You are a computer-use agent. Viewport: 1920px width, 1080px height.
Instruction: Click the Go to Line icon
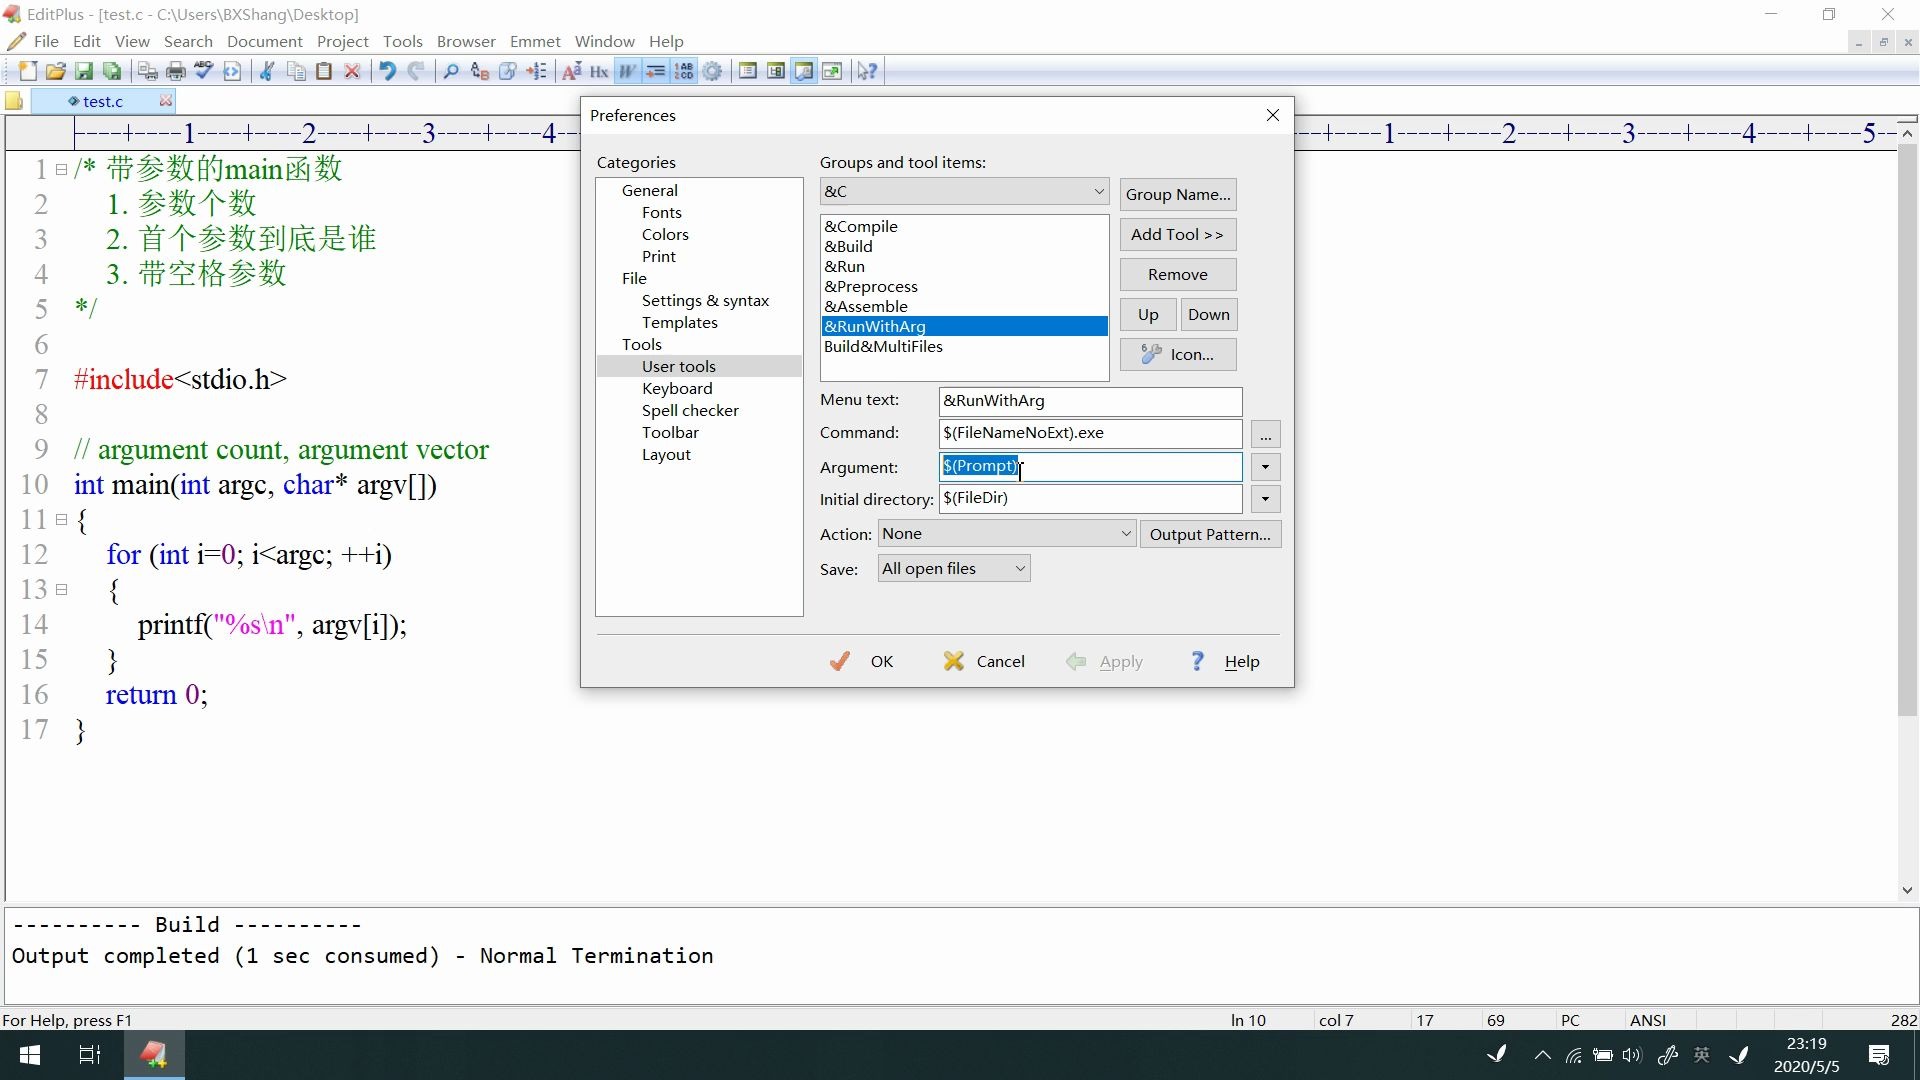(x=536, y=71)
